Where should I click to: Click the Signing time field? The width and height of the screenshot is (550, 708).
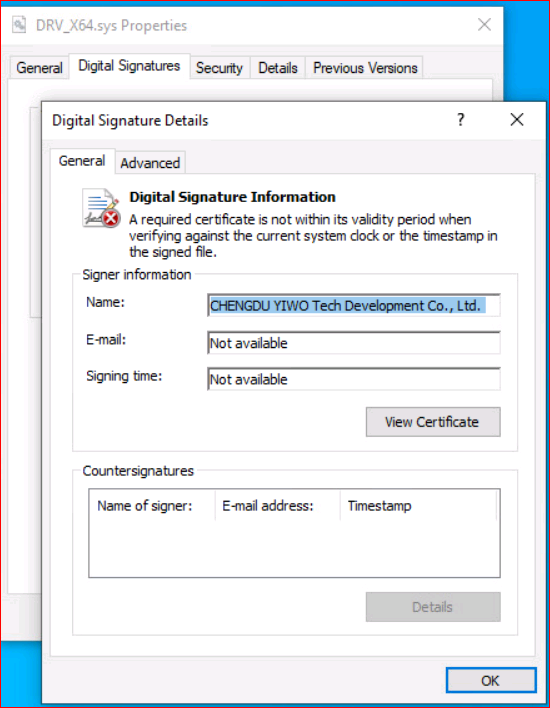pos(354,379)
